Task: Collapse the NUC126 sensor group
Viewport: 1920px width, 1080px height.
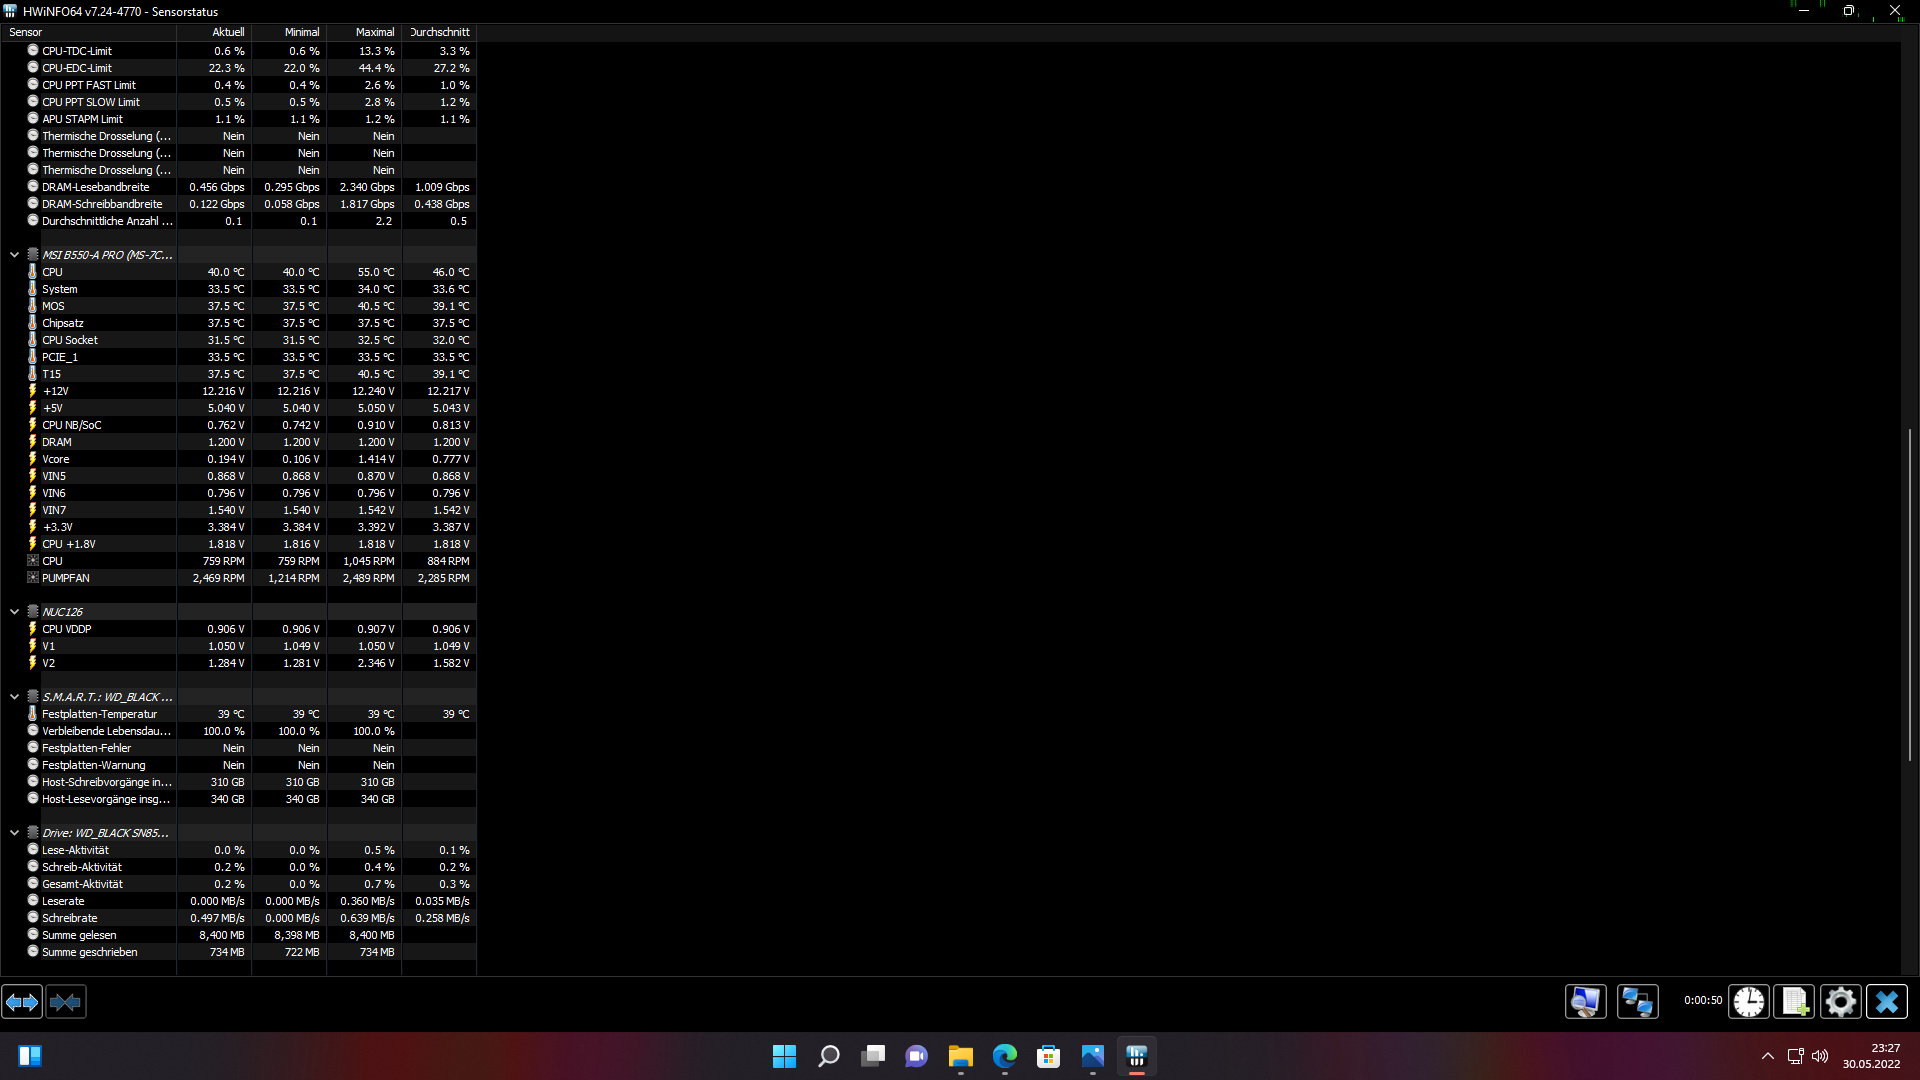Action: click(14, 612)
